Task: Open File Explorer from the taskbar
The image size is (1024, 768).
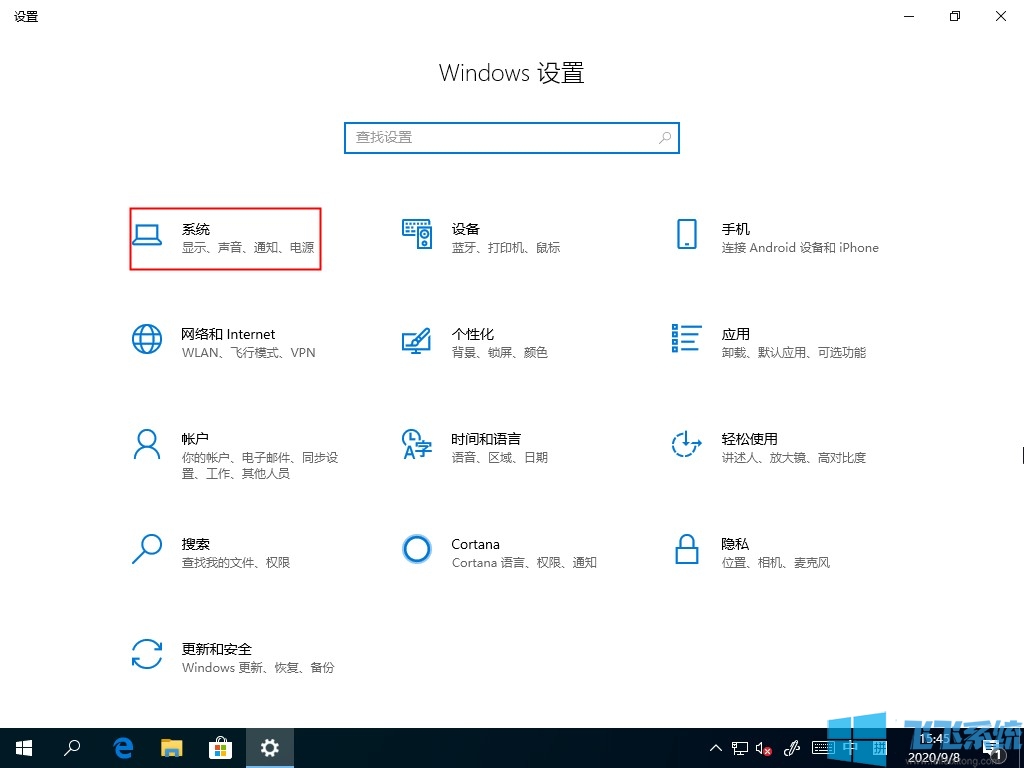Action: pos(171,747)
